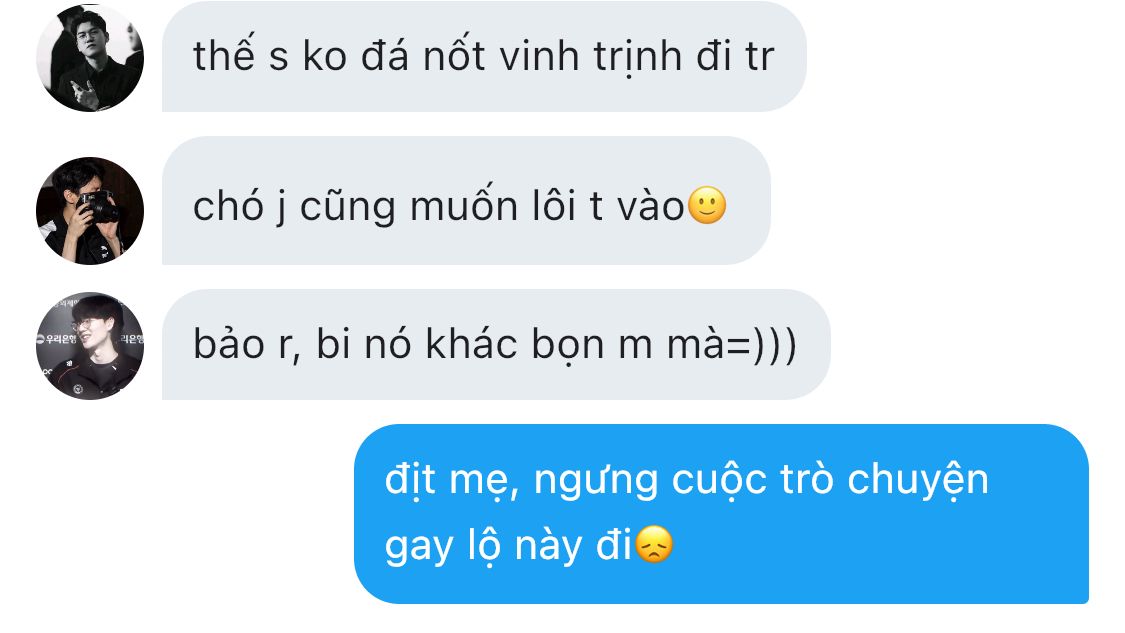Click the word 'chuyện' in the blue bubble
Image resolution: width=1125 pixels, height=633 pixels.
918,481
